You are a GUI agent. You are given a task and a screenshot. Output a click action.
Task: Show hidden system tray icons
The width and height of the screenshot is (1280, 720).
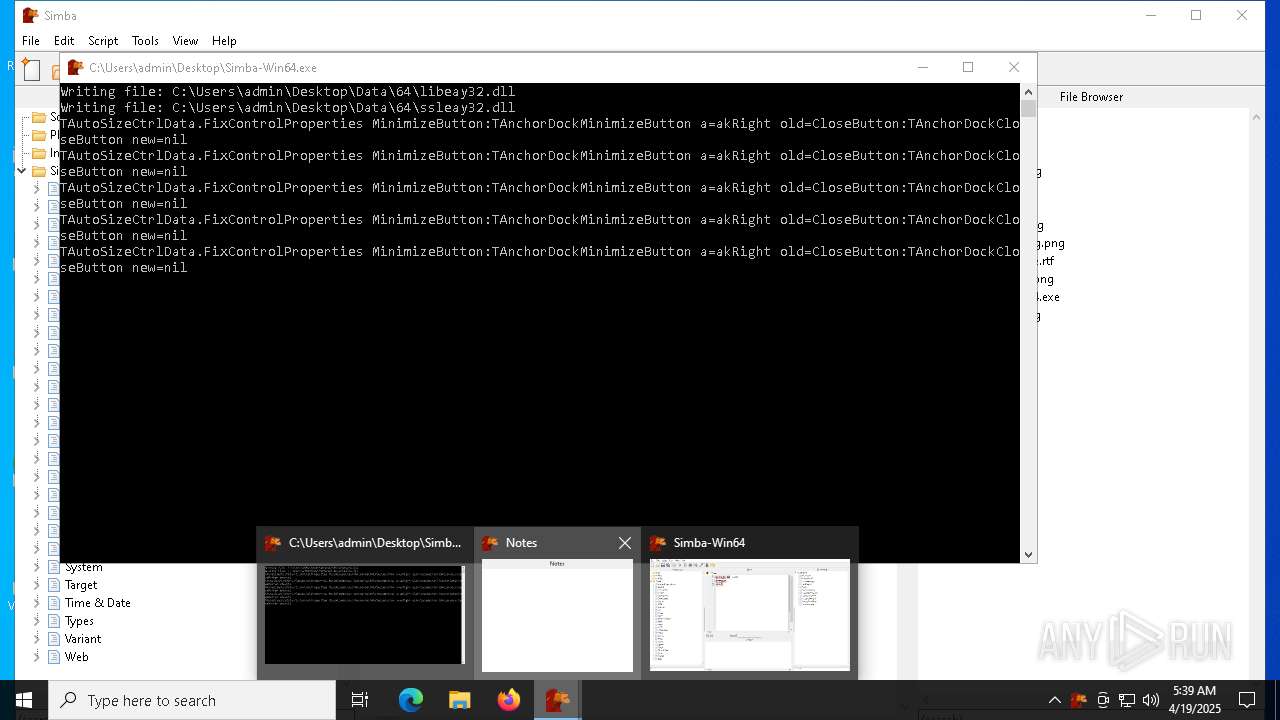point(1054,700)
